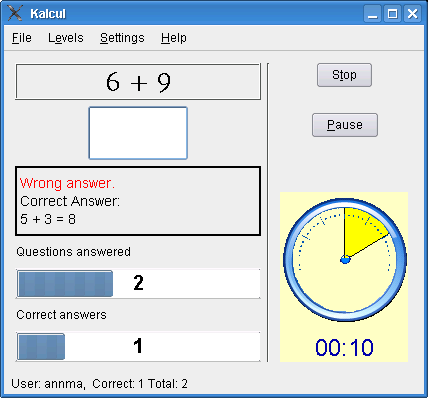Minimize the Kalcul window
Viewport: 428px width, 398px height.
tap(372, 14)
